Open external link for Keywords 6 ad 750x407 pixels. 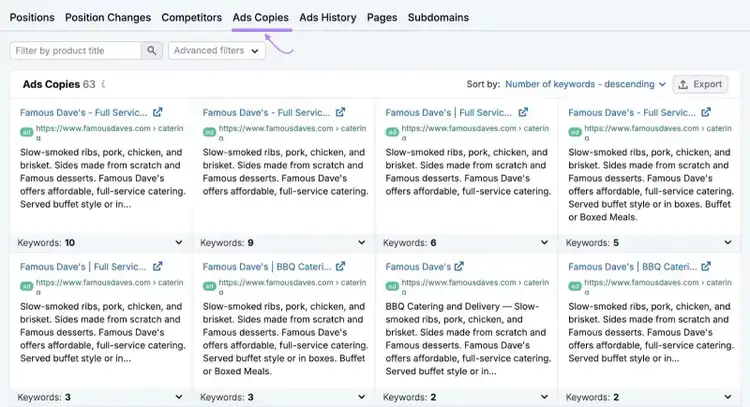[523, 112]
